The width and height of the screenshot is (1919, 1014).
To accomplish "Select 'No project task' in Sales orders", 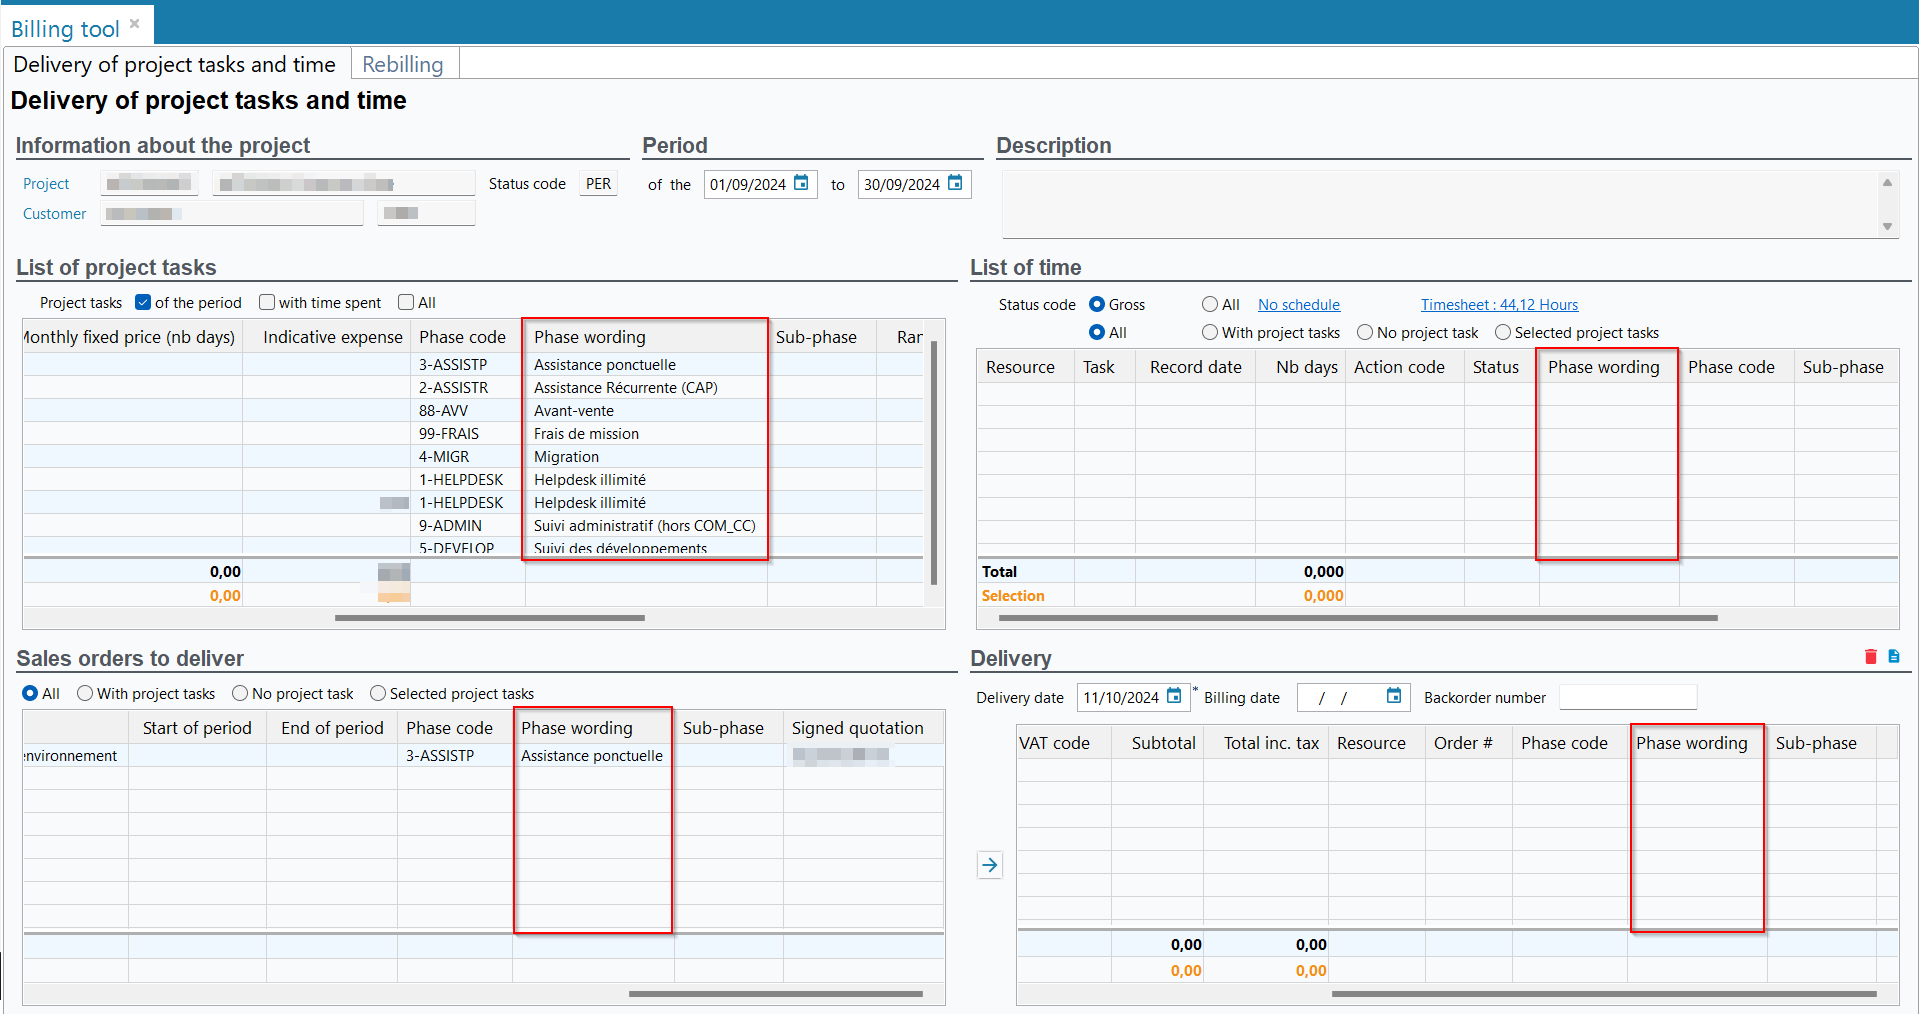I will pyautogui.click(x=240, y=693).
